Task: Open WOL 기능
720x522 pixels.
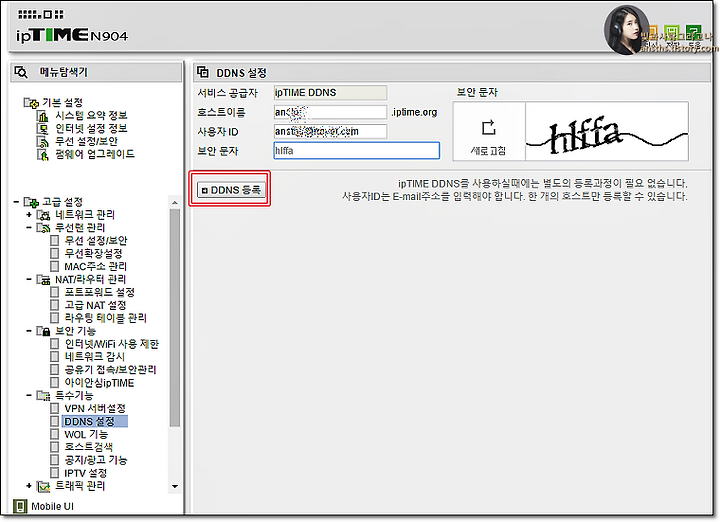Action: pos(86,434)
